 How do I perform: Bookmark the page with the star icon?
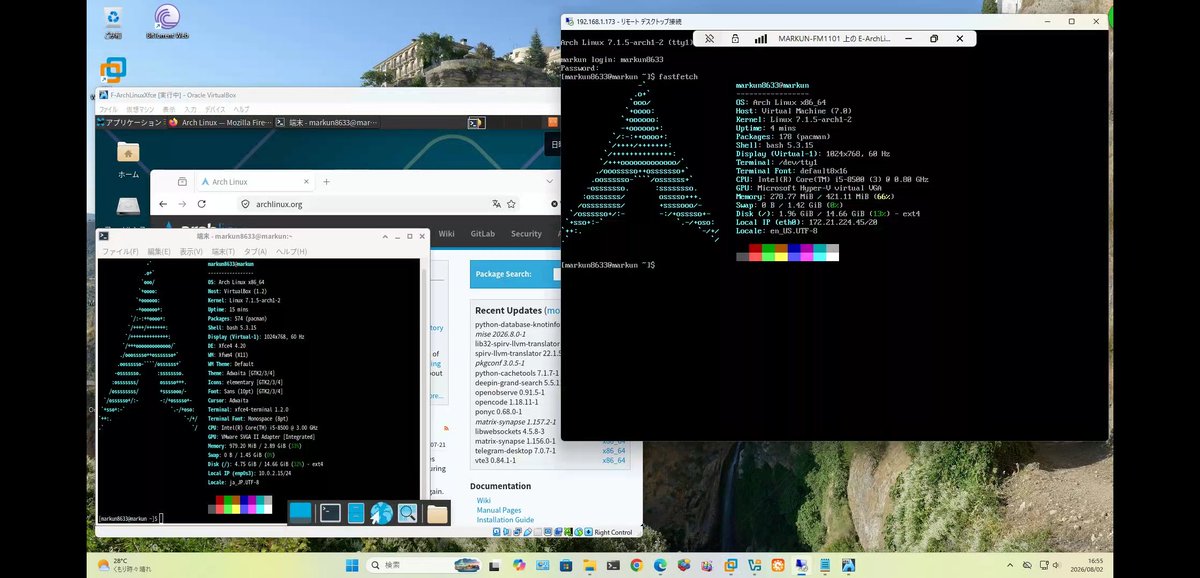pyautogui.click(x=511, y=204)
